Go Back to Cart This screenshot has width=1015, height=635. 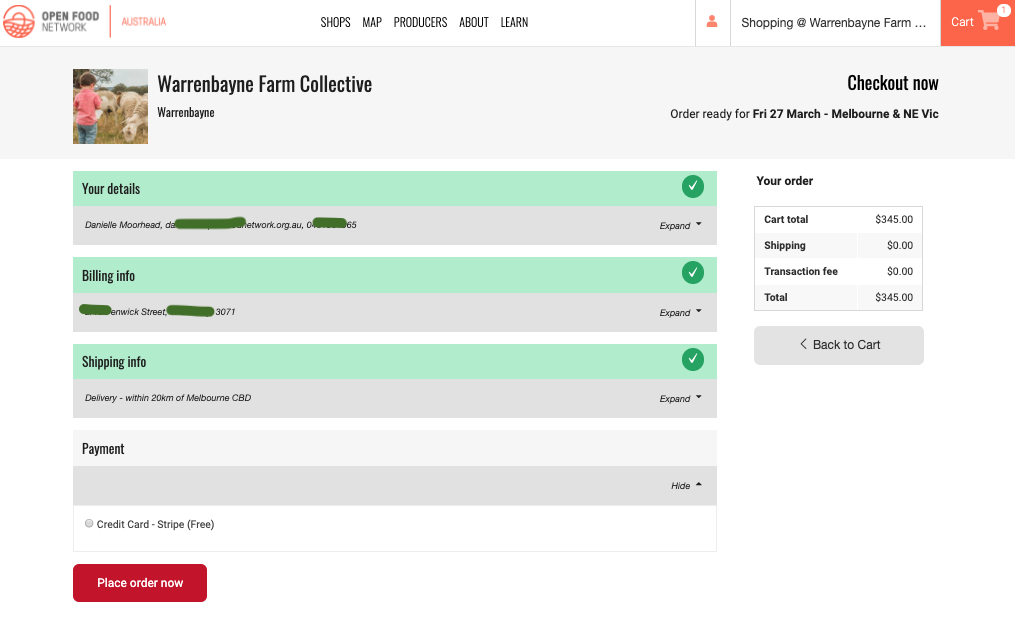click(839, 345)
